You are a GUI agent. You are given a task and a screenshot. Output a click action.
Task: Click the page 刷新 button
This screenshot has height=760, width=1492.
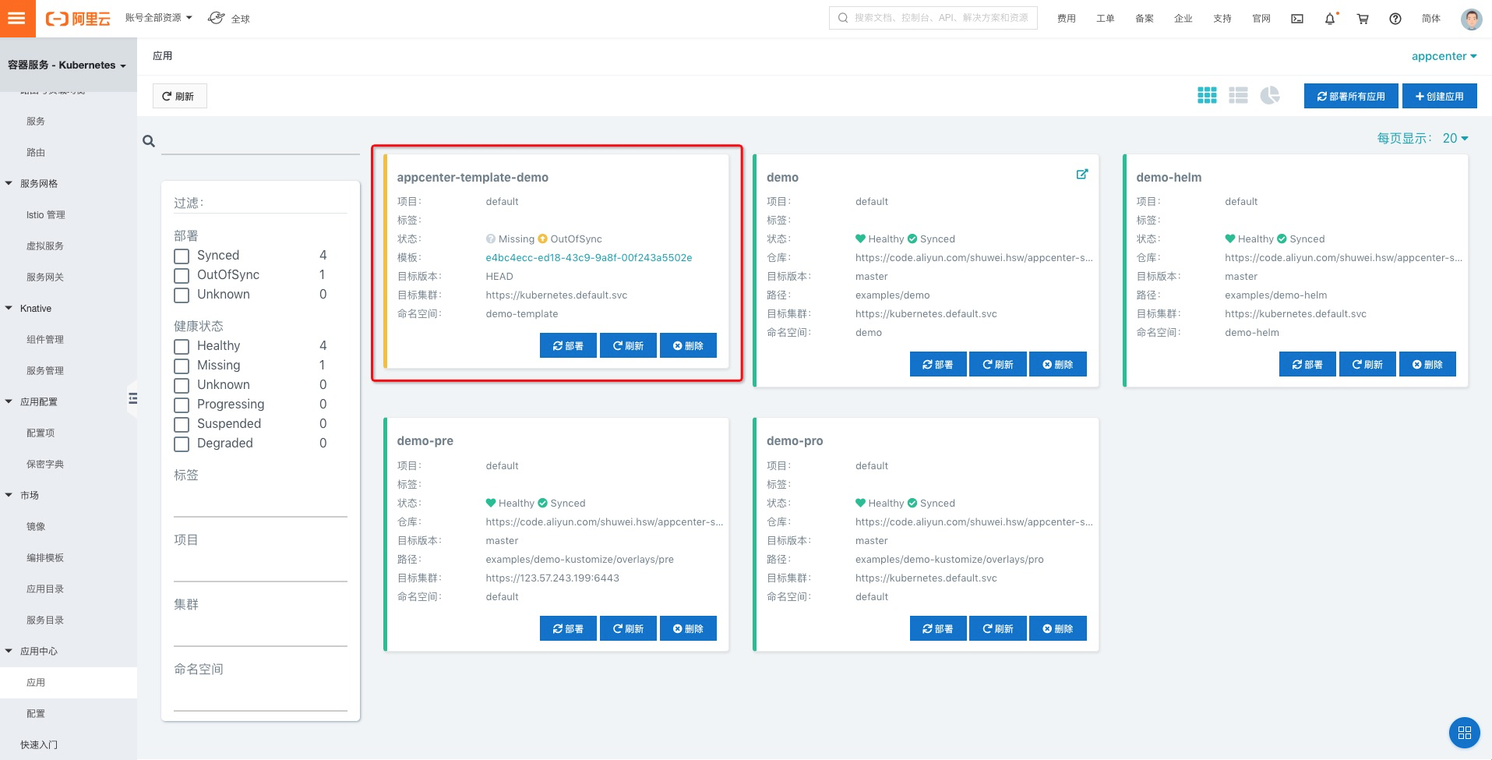pyautogui.click(x=180, y=96)
